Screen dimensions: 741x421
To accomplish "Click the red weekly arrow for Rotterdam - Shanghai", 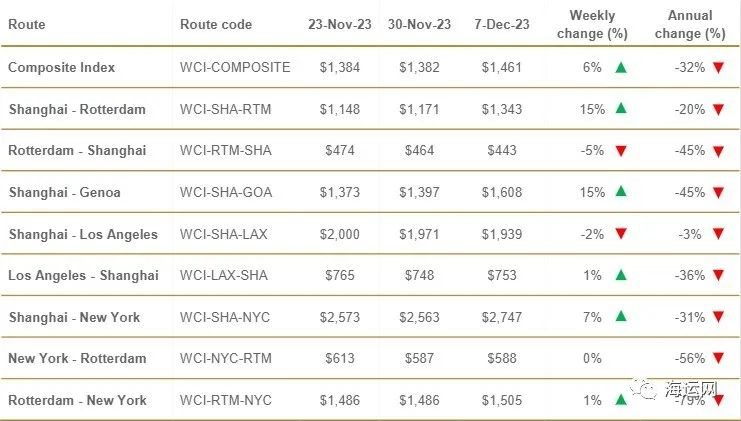I will [x=621, y=151].
